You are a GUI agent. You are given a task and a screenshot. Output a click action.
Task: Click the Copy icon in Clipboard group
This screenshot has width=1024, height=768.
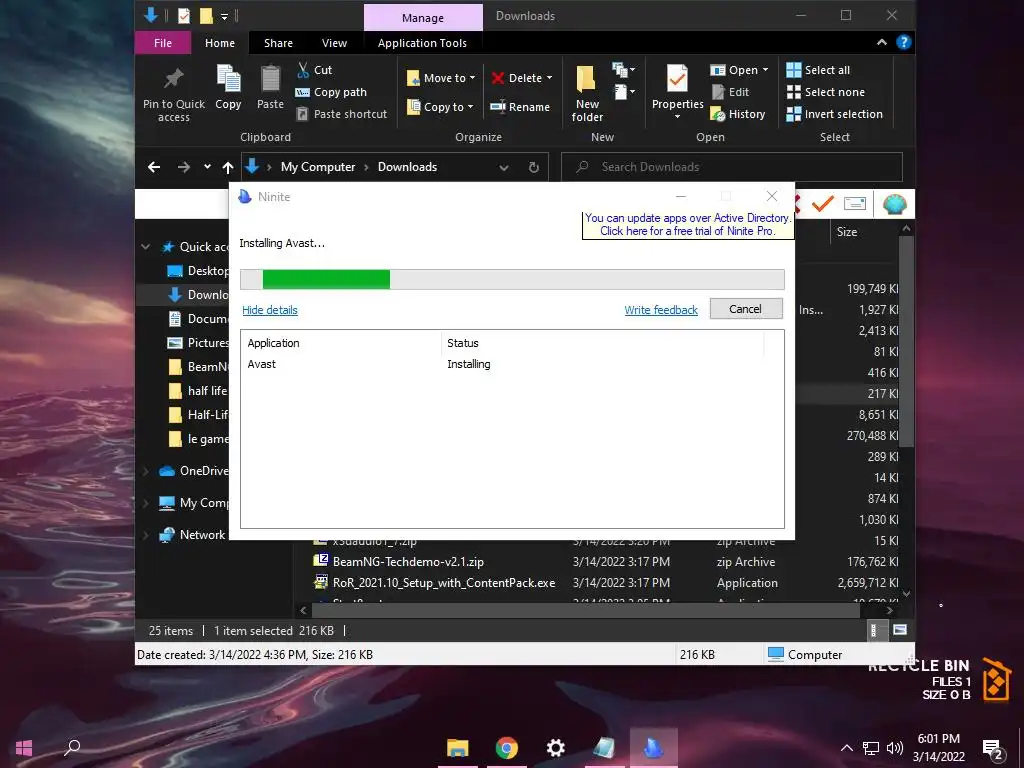coord(228,79)
